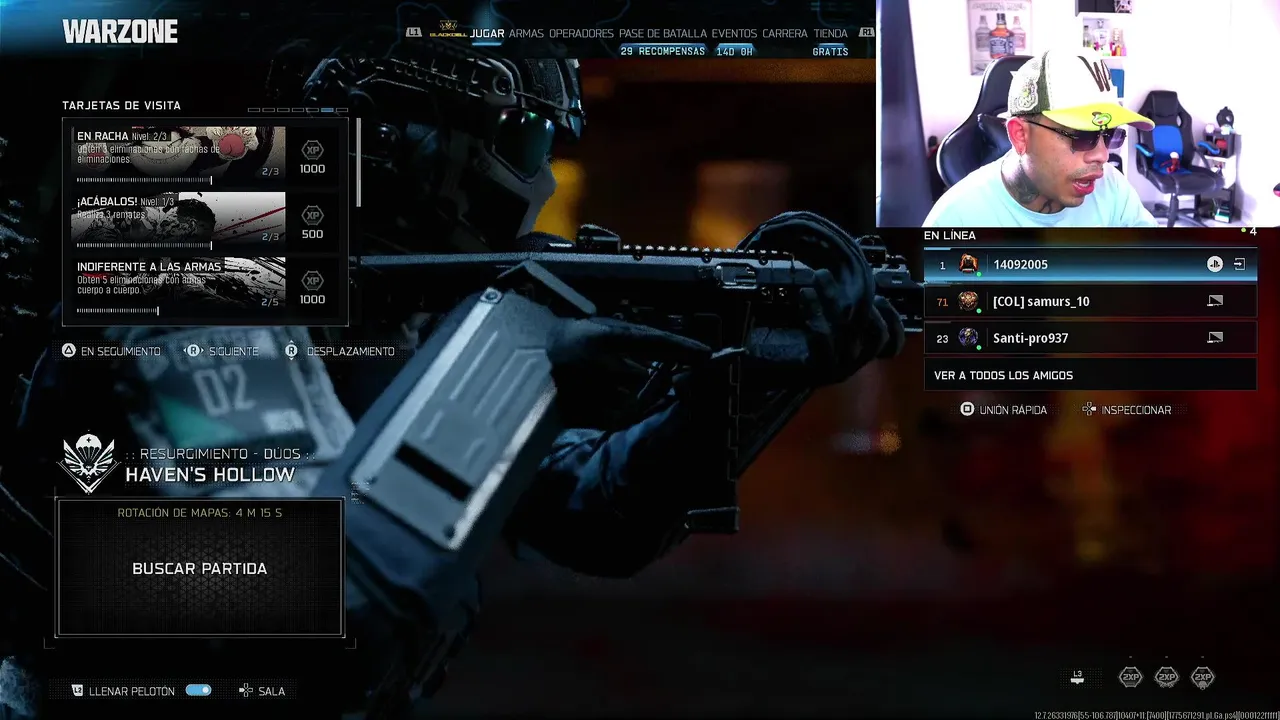Viewport: 1280px width, 720px height.
Task: Click the L3 stick icon near tokens
Action: tap(1077, 677)
